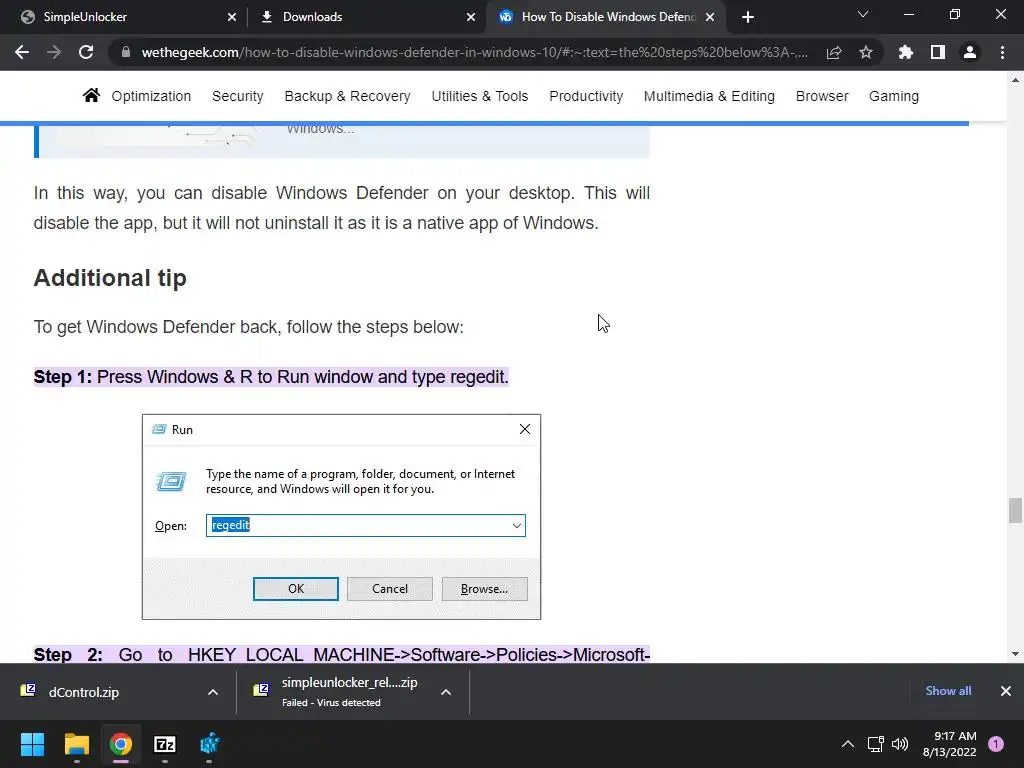Viewport: 1024px width, 768px height.
Task: Open the 7-Zip taskbar icon
Action: pos(165,744)
